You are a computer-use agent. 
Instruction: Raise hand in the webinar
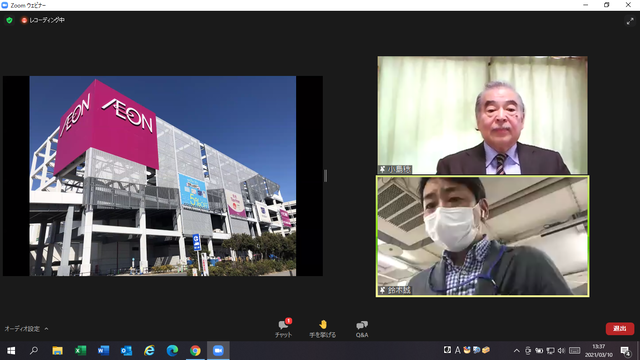322,329
